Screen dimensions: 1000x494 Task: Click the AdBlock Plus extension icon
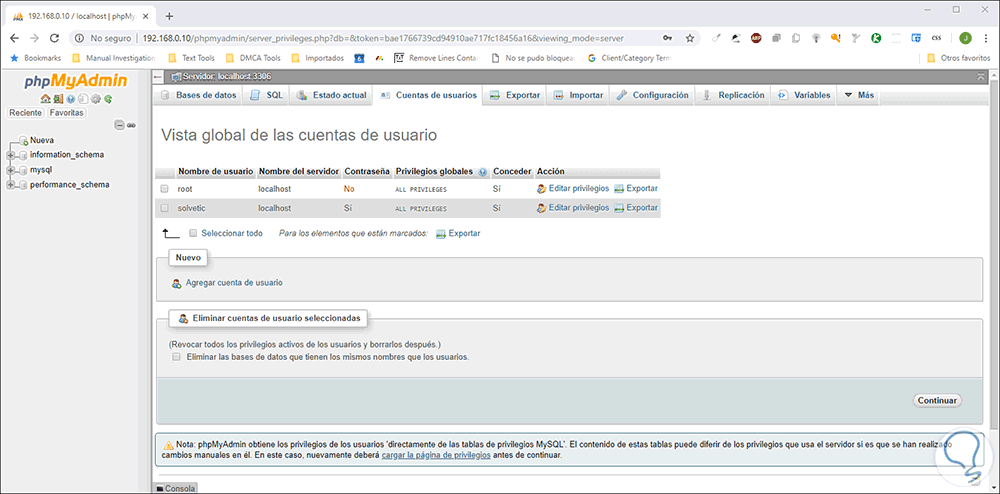point(756,38)
